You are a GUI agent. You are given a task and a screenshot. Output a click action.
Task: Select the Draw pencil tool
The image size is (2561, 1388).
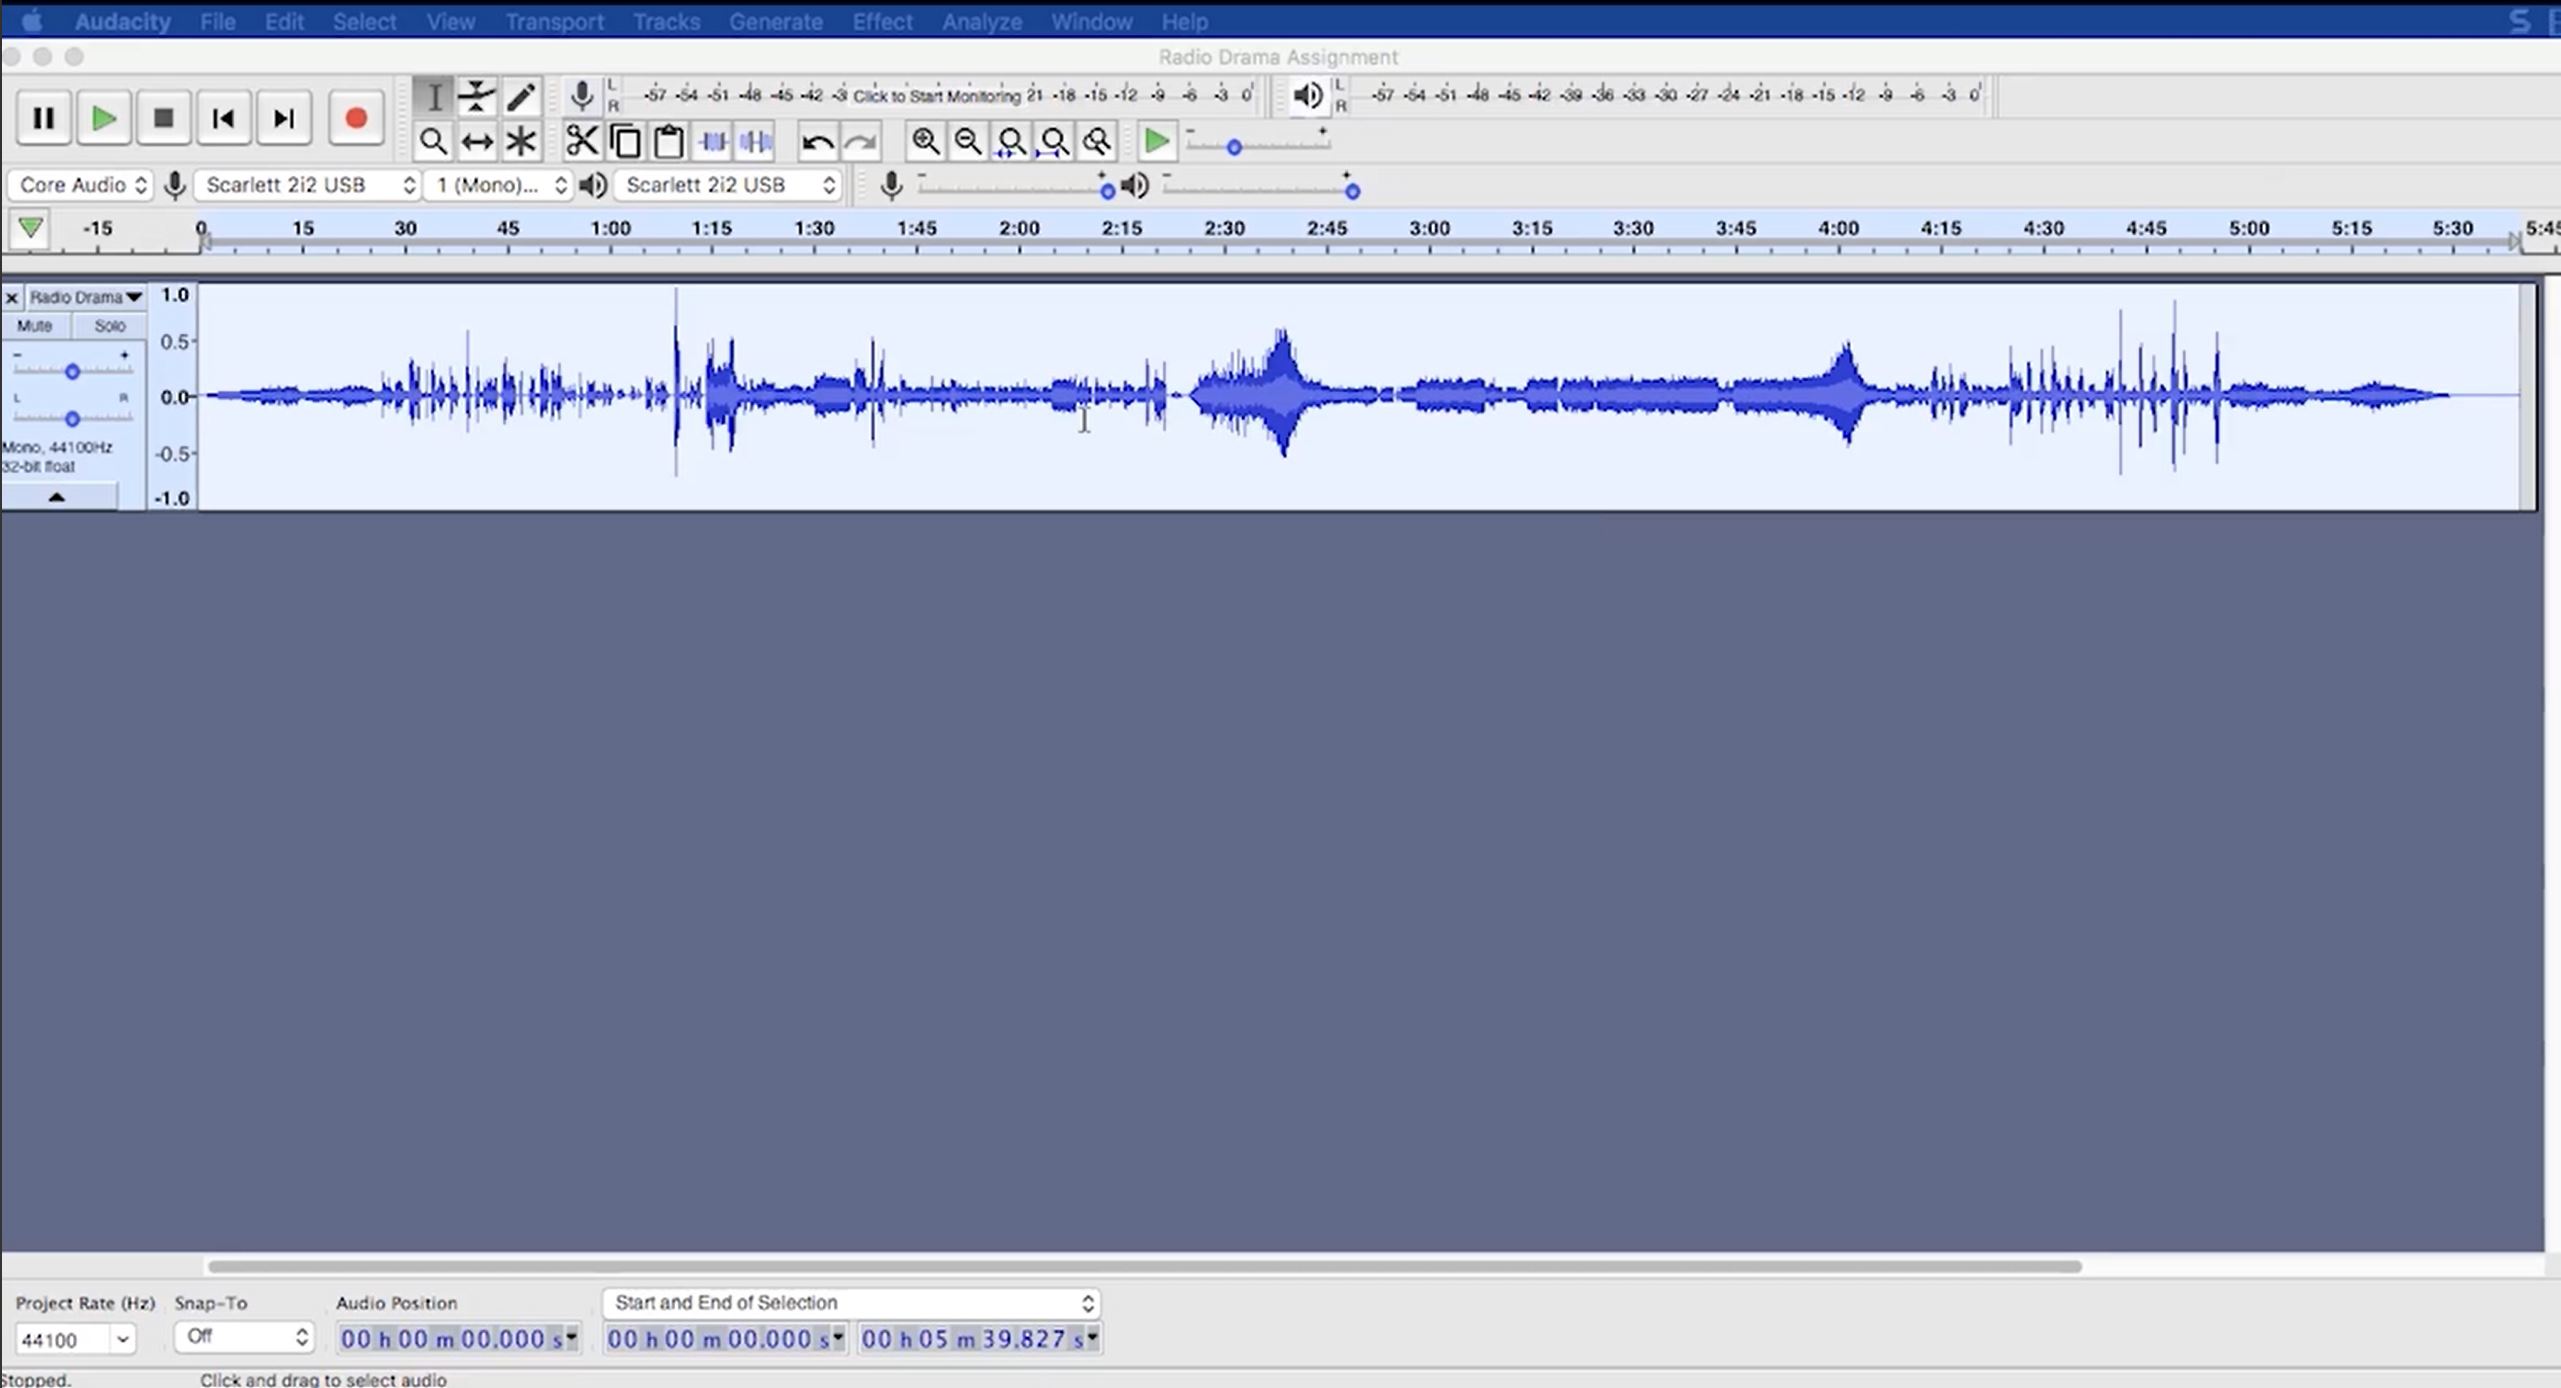click(521, 97)
